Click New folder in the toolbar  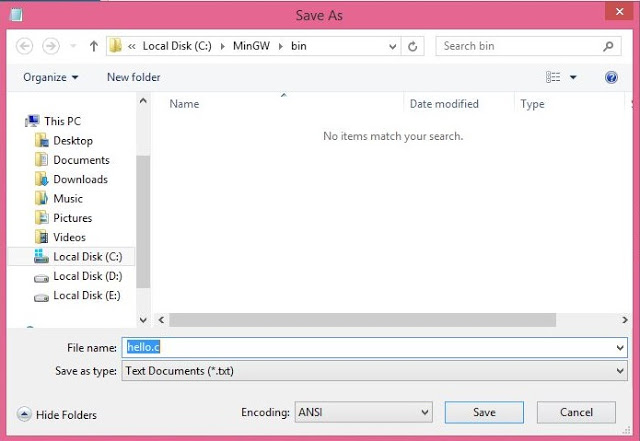pyautogui.click(x=133, y=77)
